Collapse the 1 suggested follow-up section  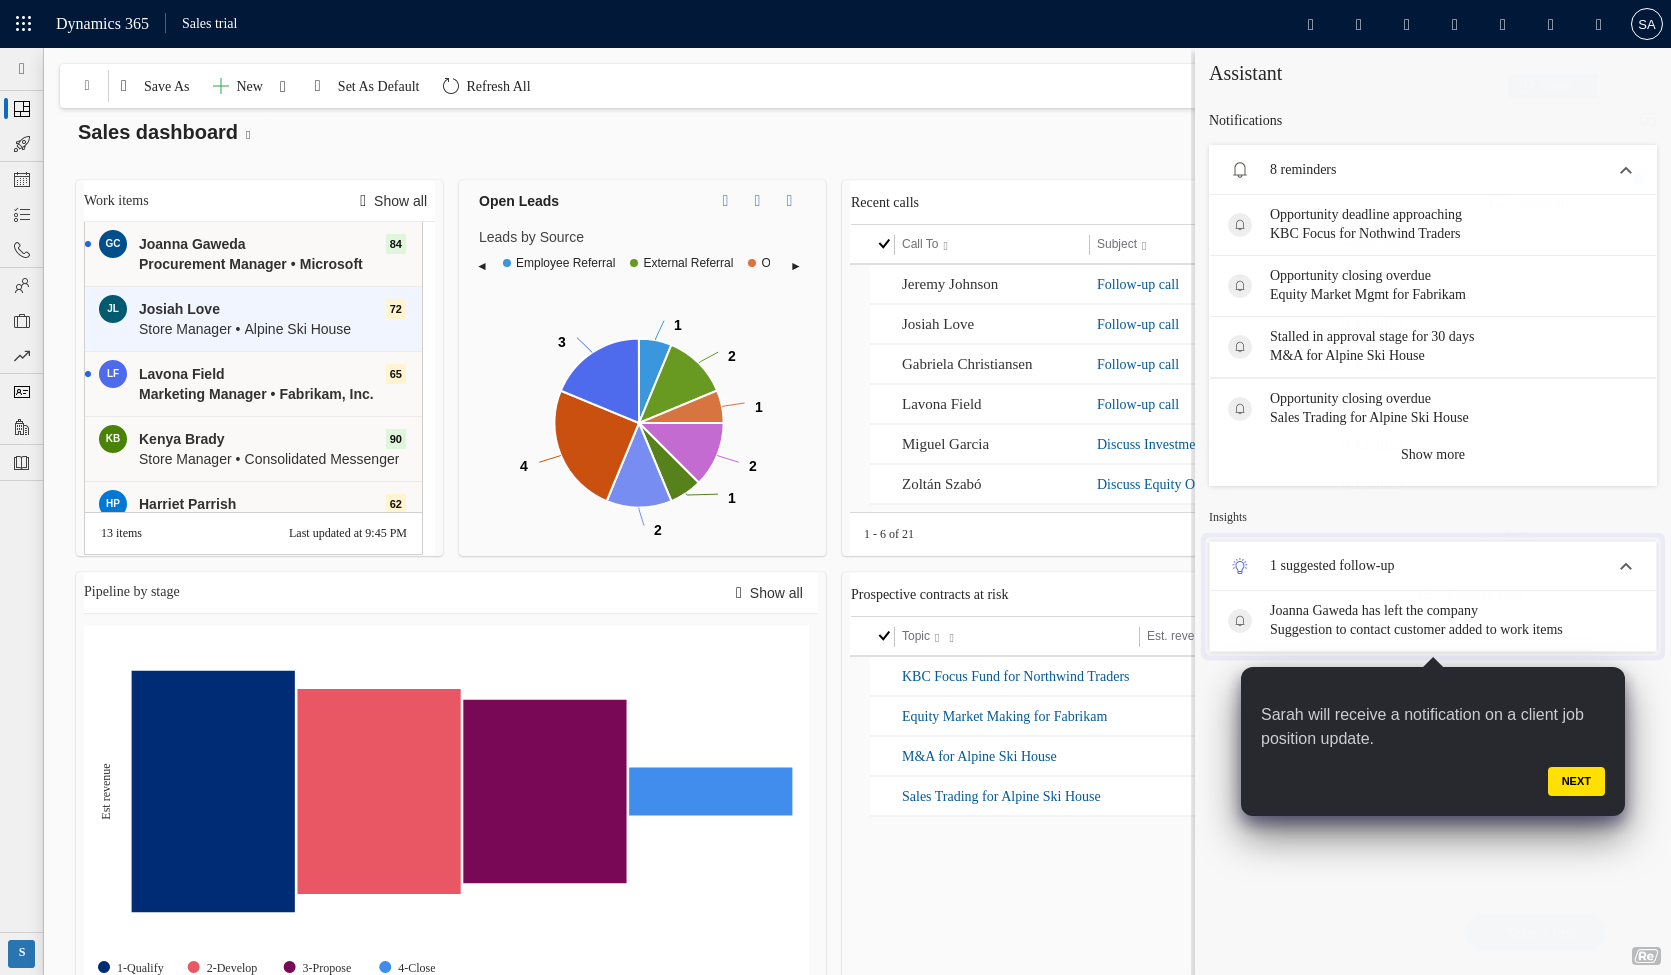click(x=1626, y=566)
